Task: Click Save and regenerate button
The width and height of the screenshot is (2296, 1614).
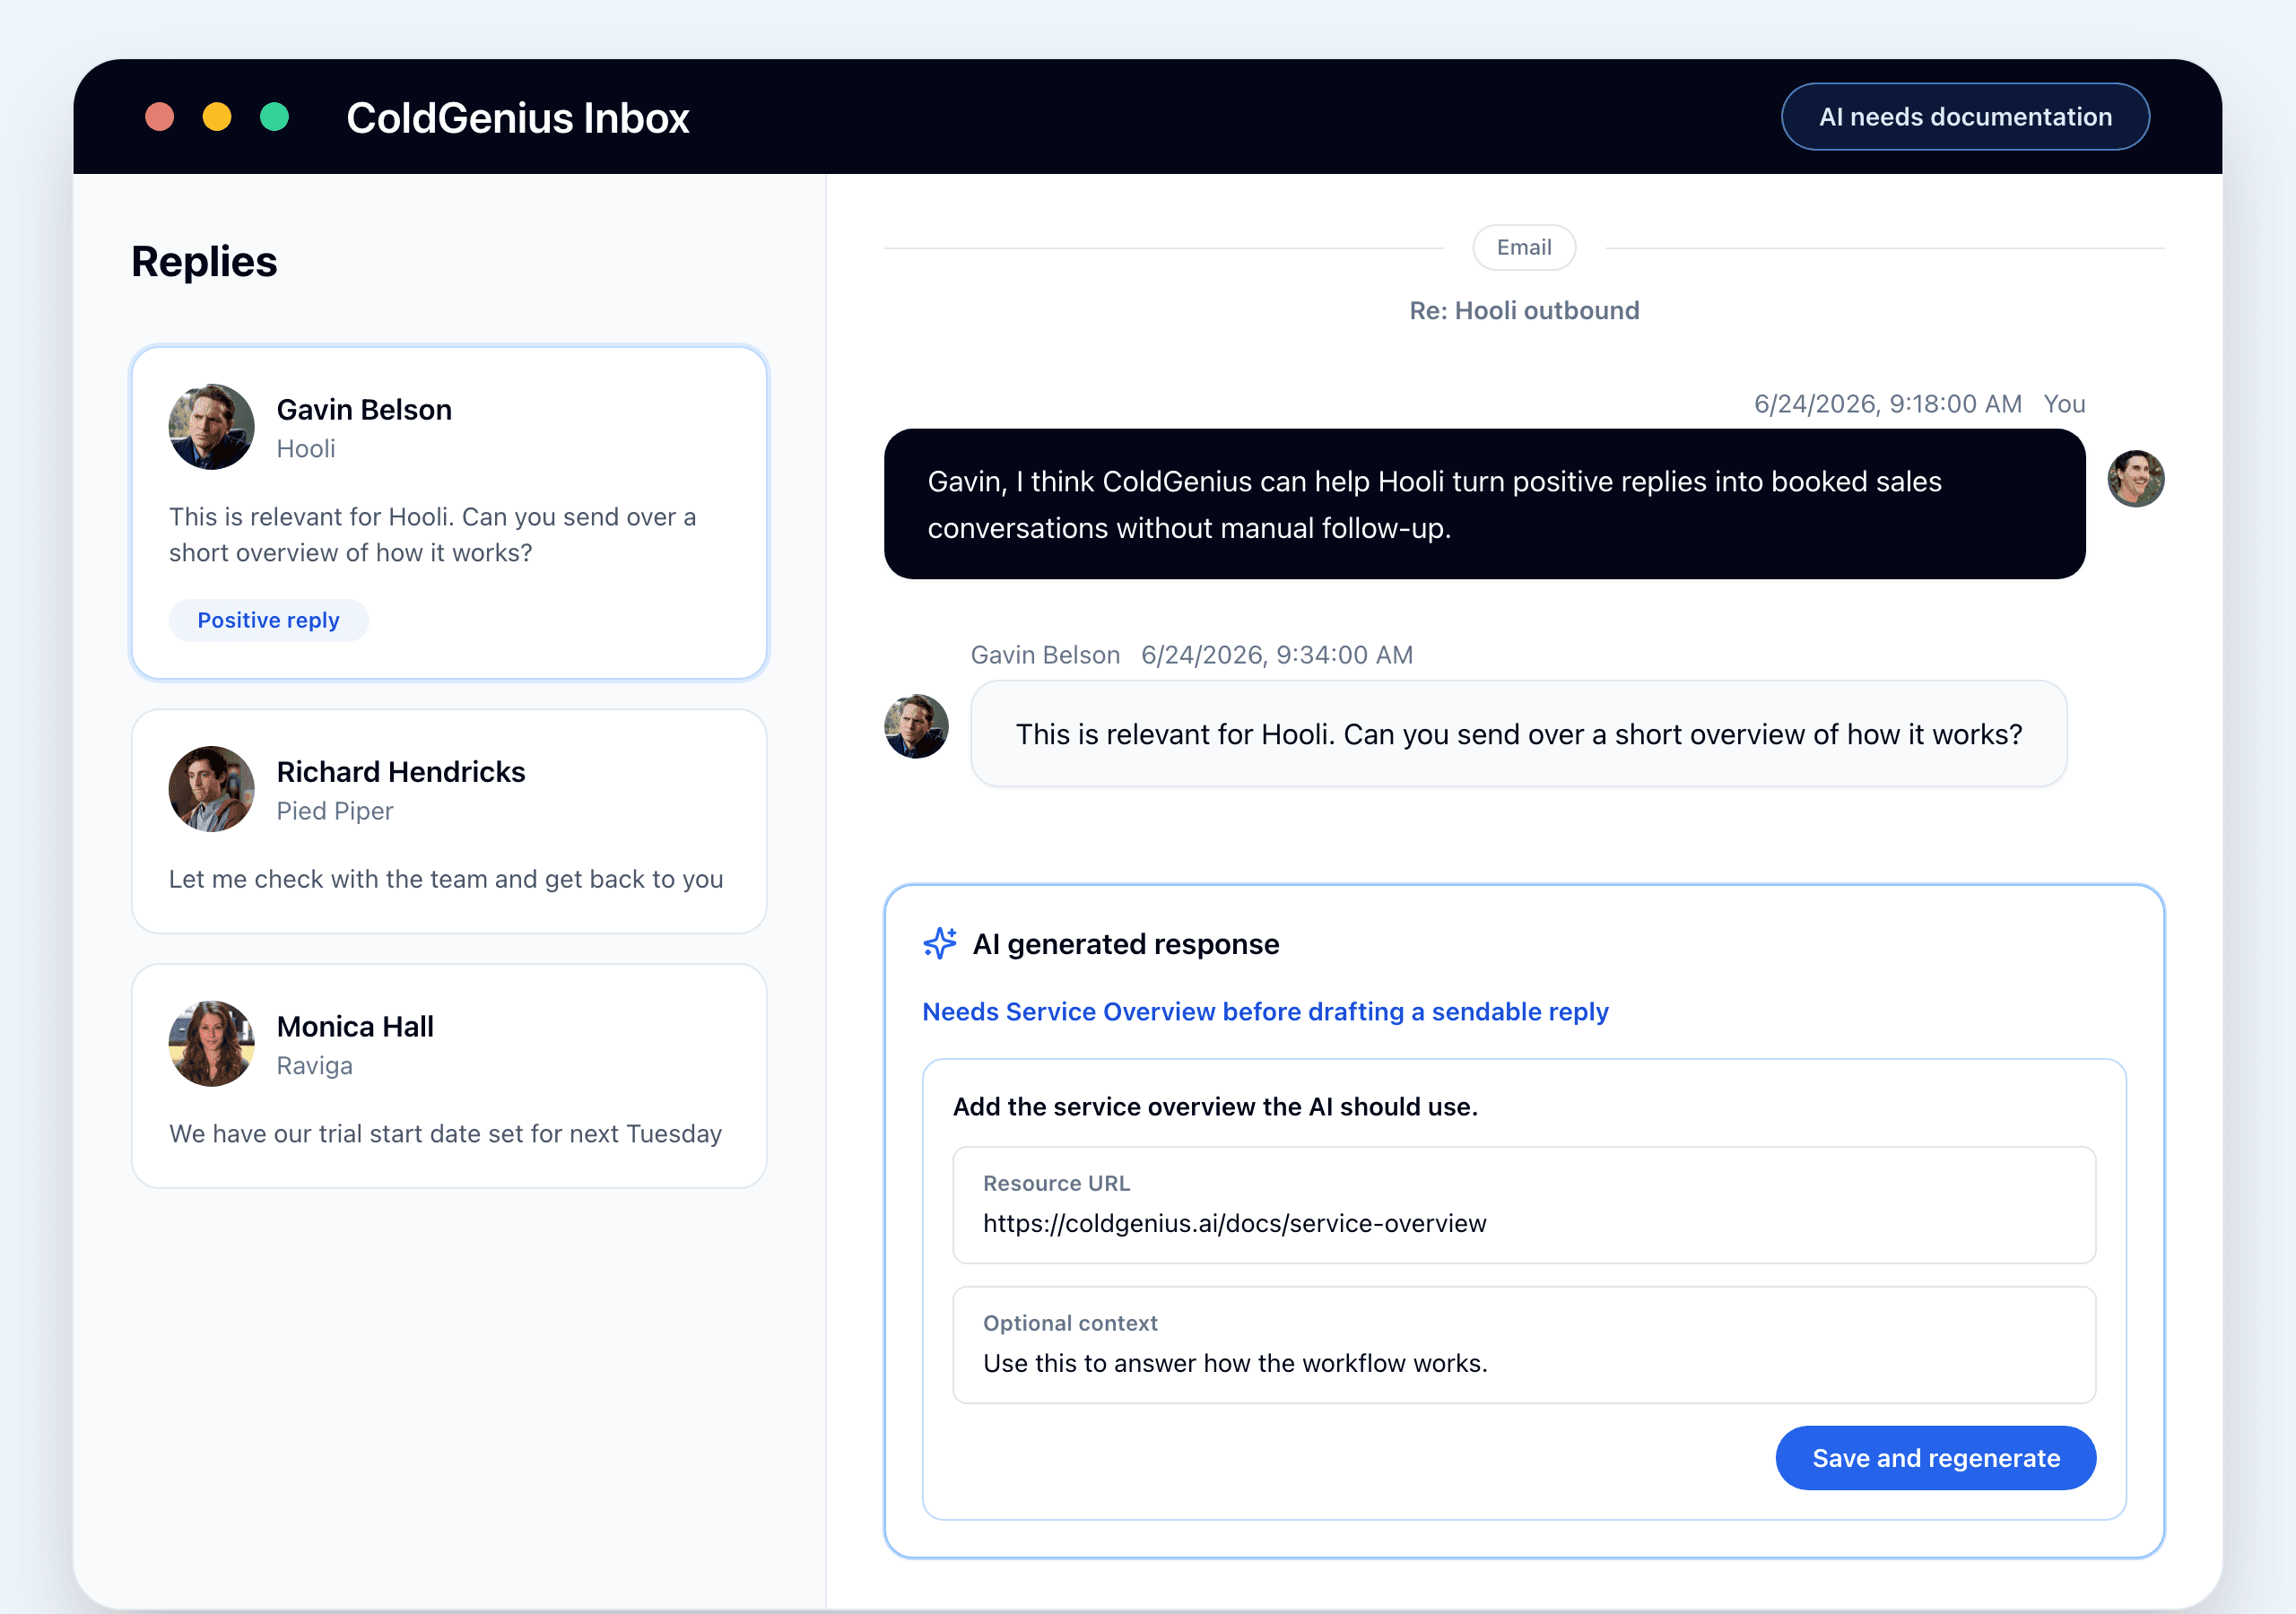Action: 1935,1458
